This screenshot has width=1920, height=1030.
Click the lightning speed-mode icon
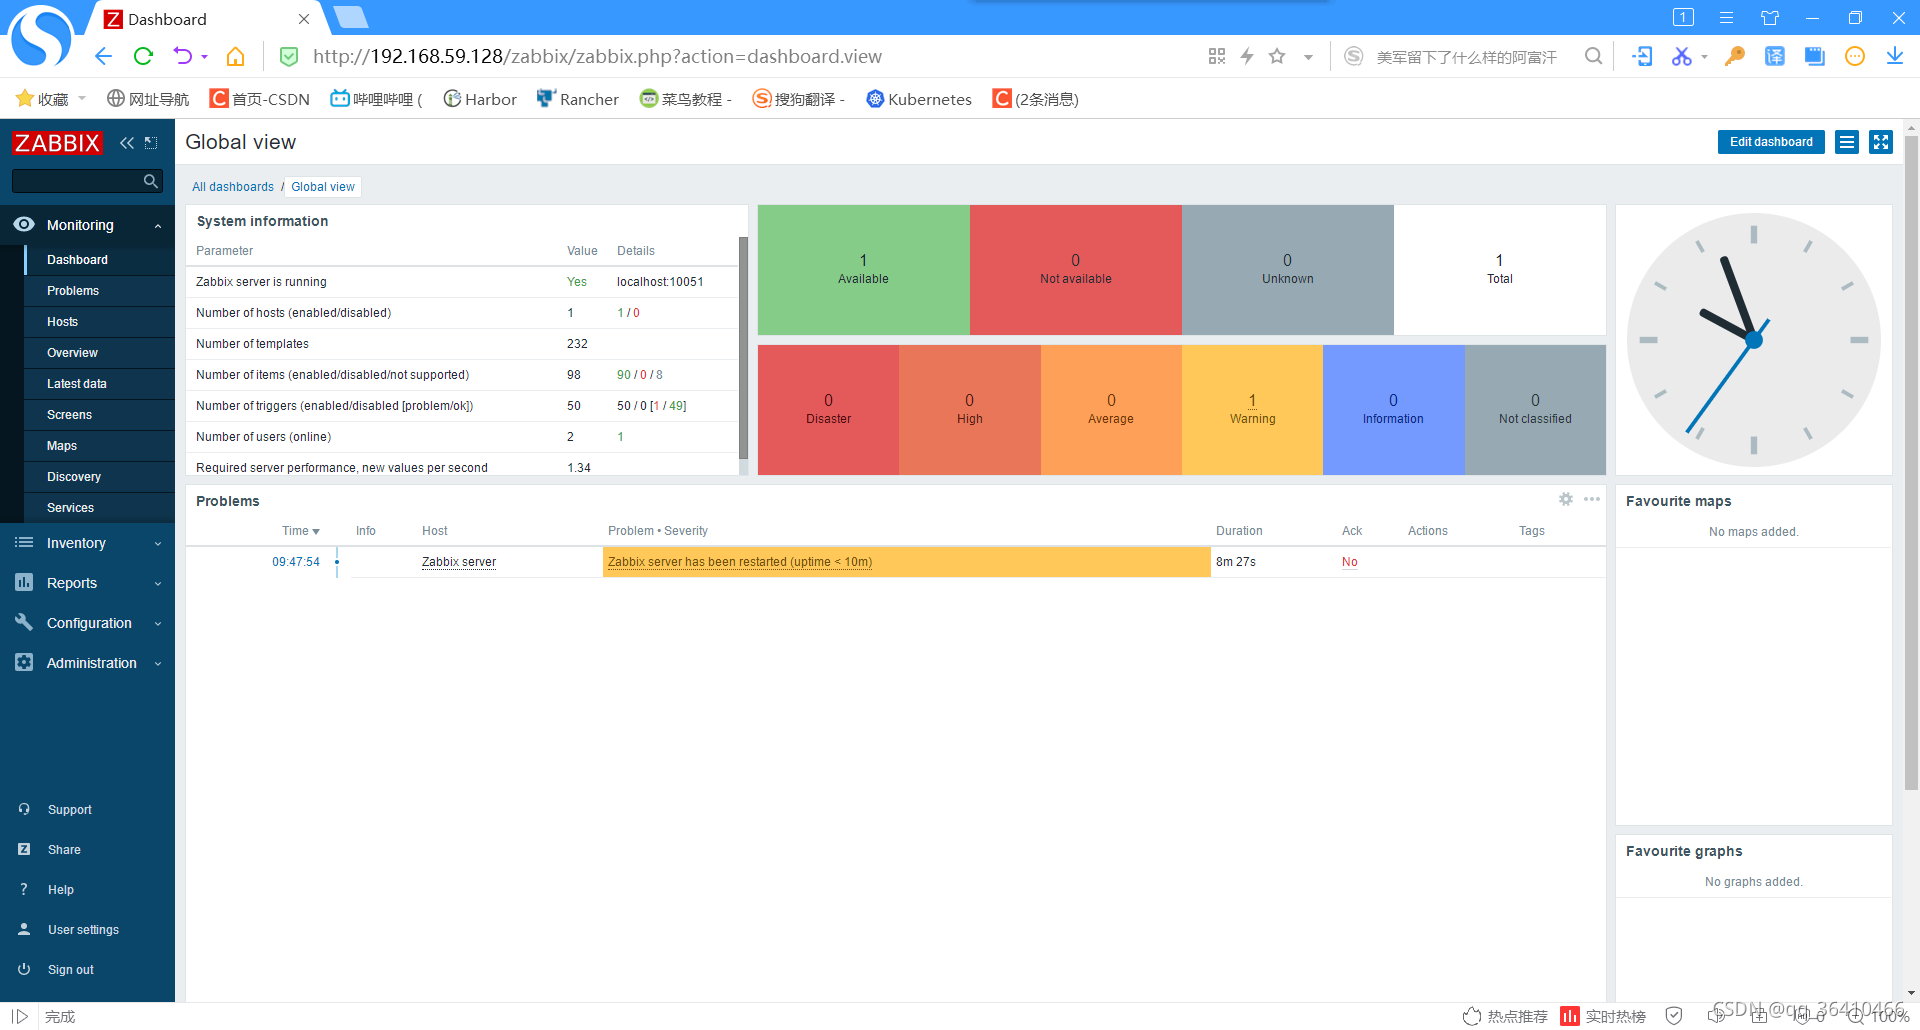click(x=1247, y=56)
